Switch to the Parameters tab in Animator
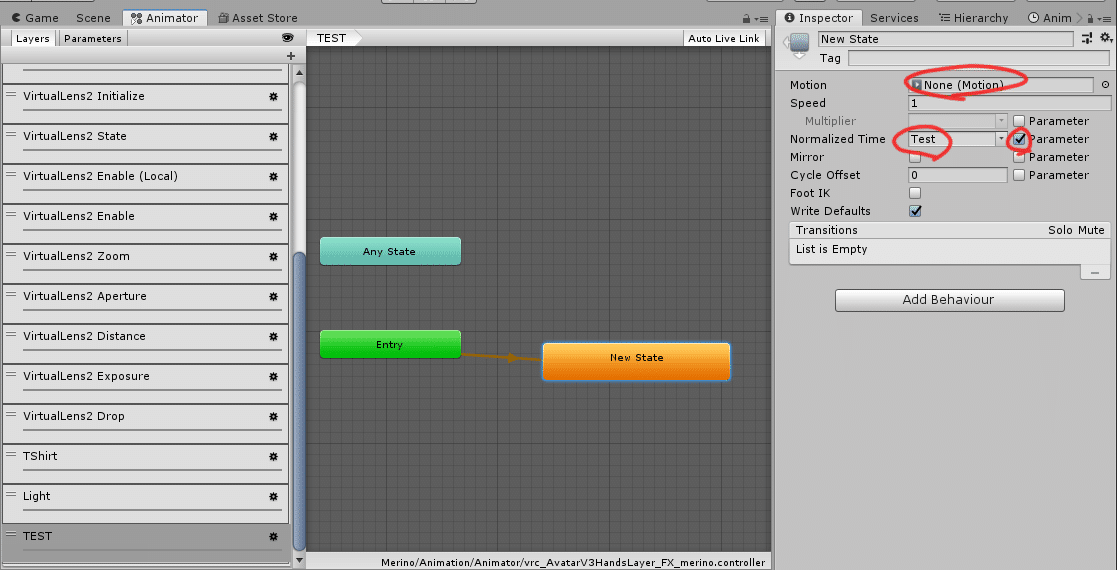The width and height of the screenshot is (1117, 570). pos(93,38)
